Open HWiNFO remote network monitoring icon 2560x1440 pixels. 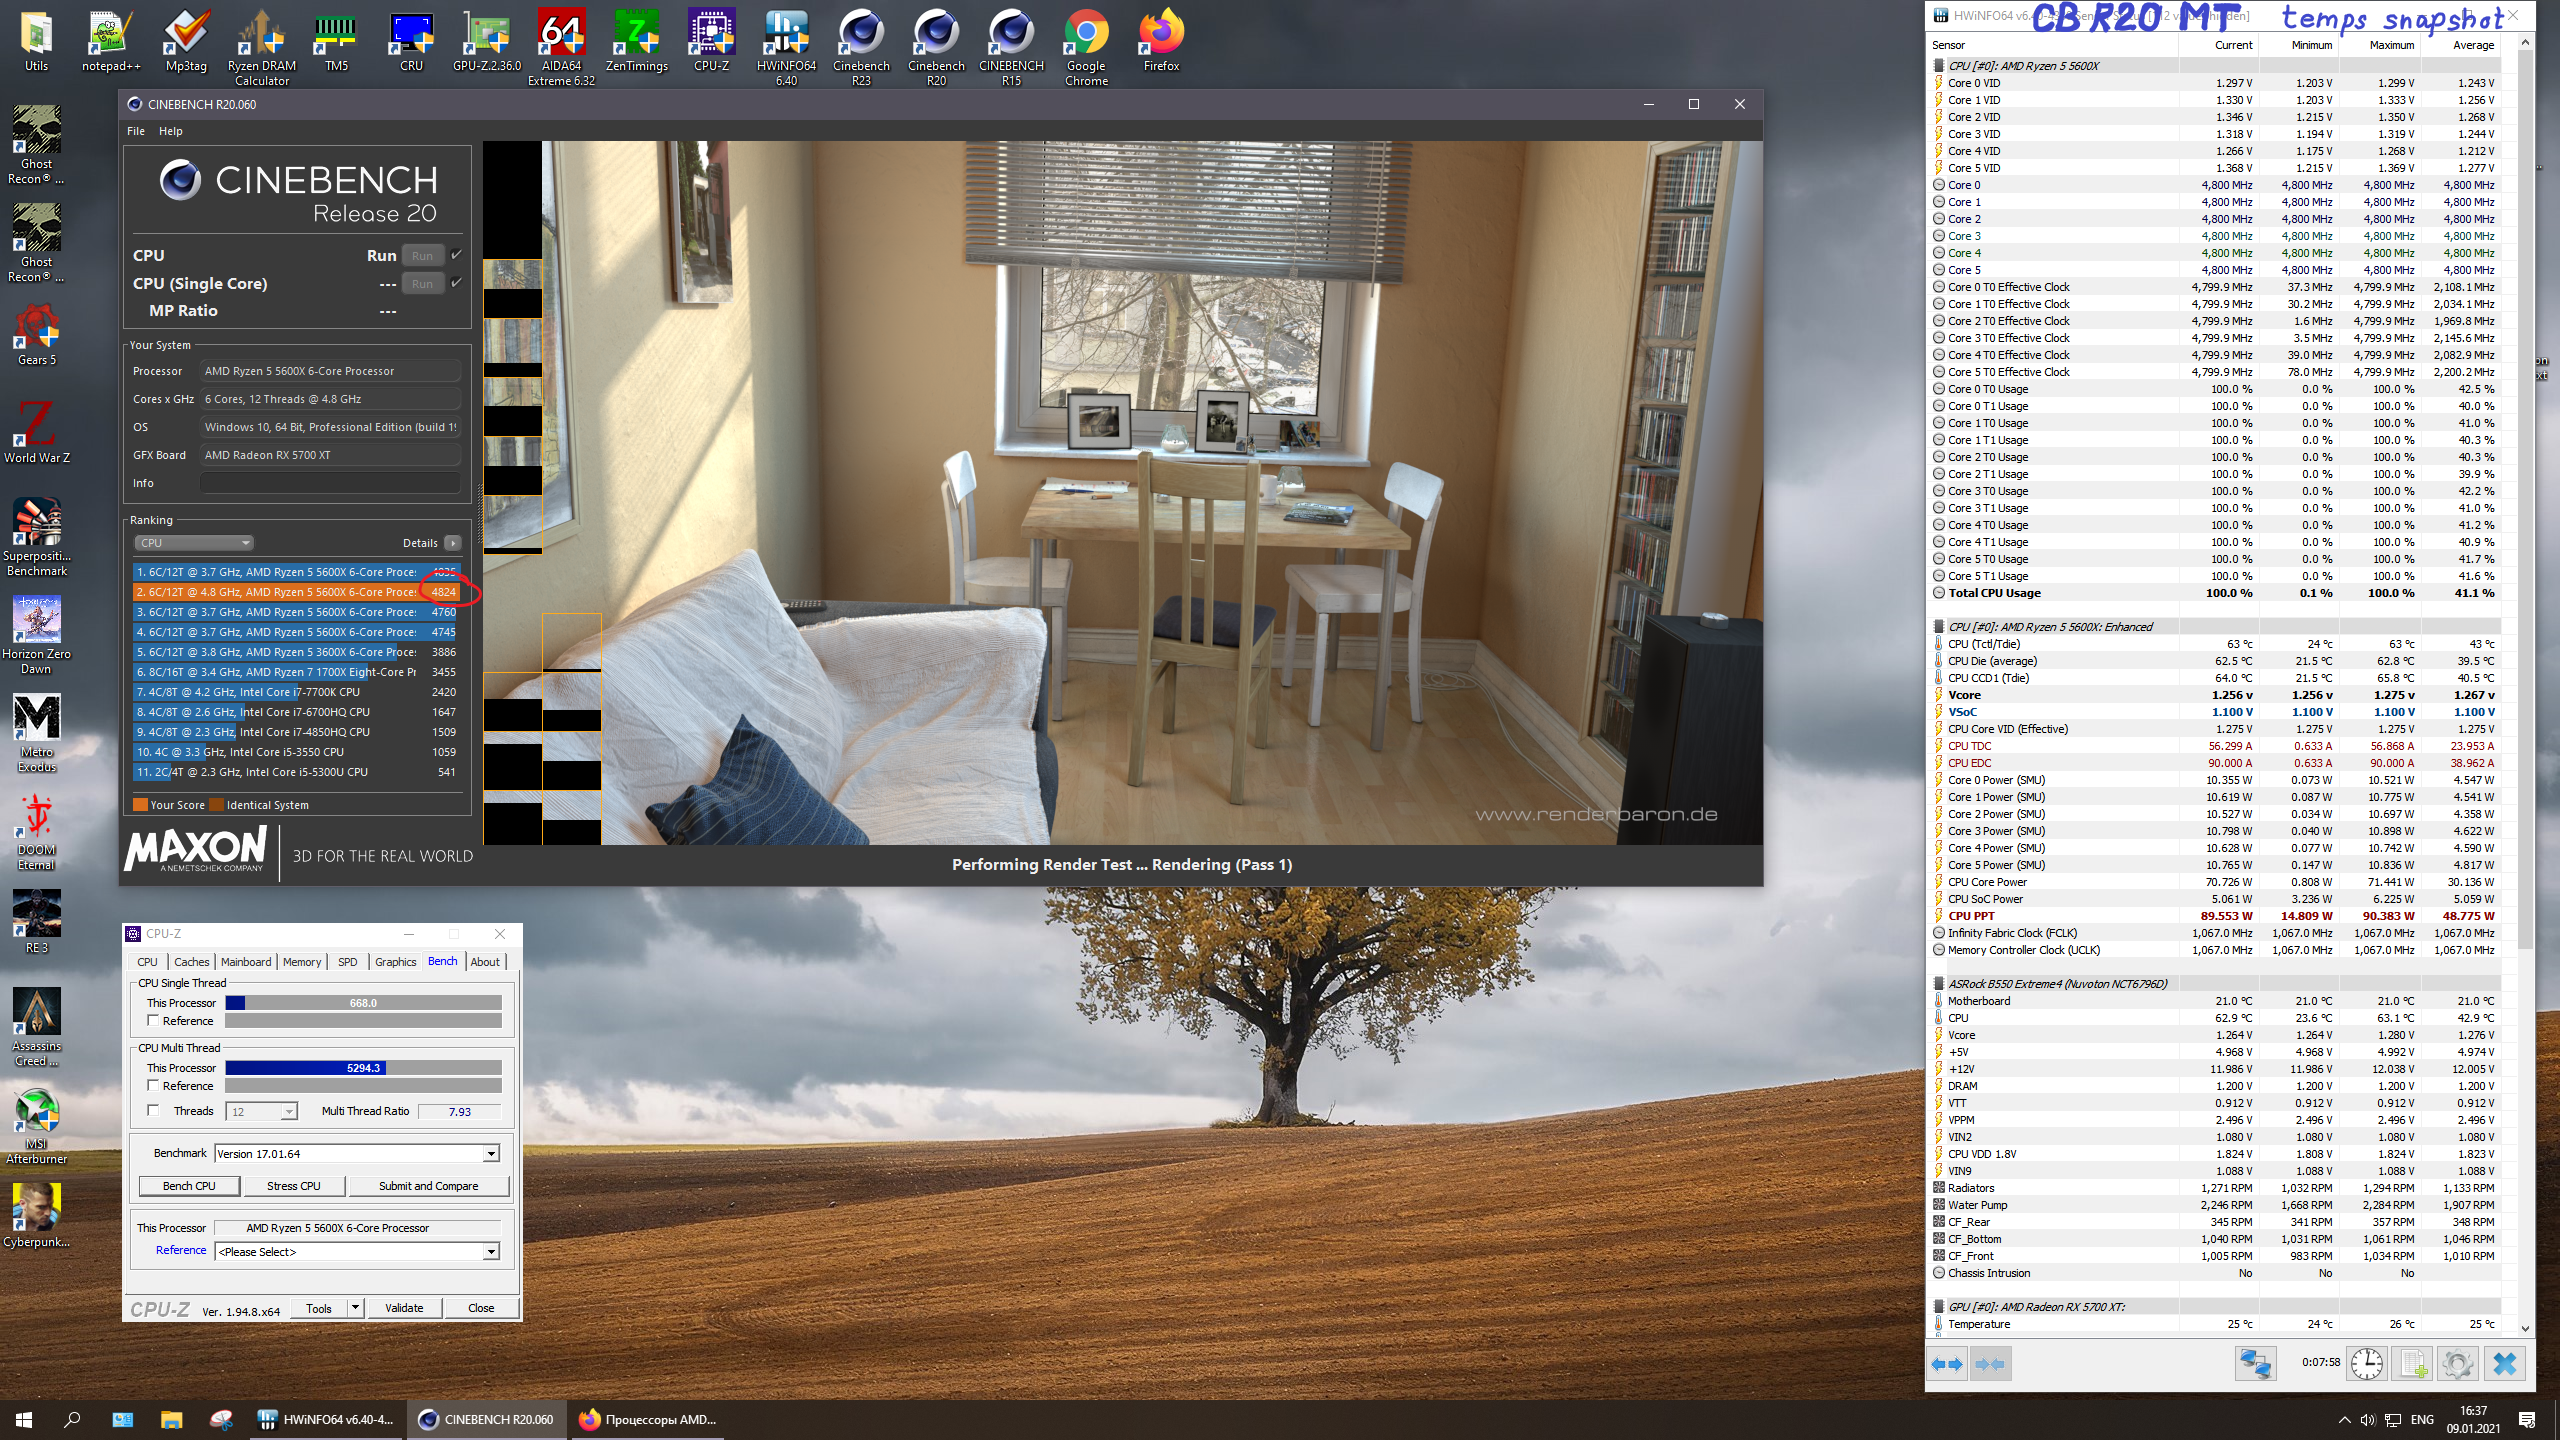coord(2255,1364)
